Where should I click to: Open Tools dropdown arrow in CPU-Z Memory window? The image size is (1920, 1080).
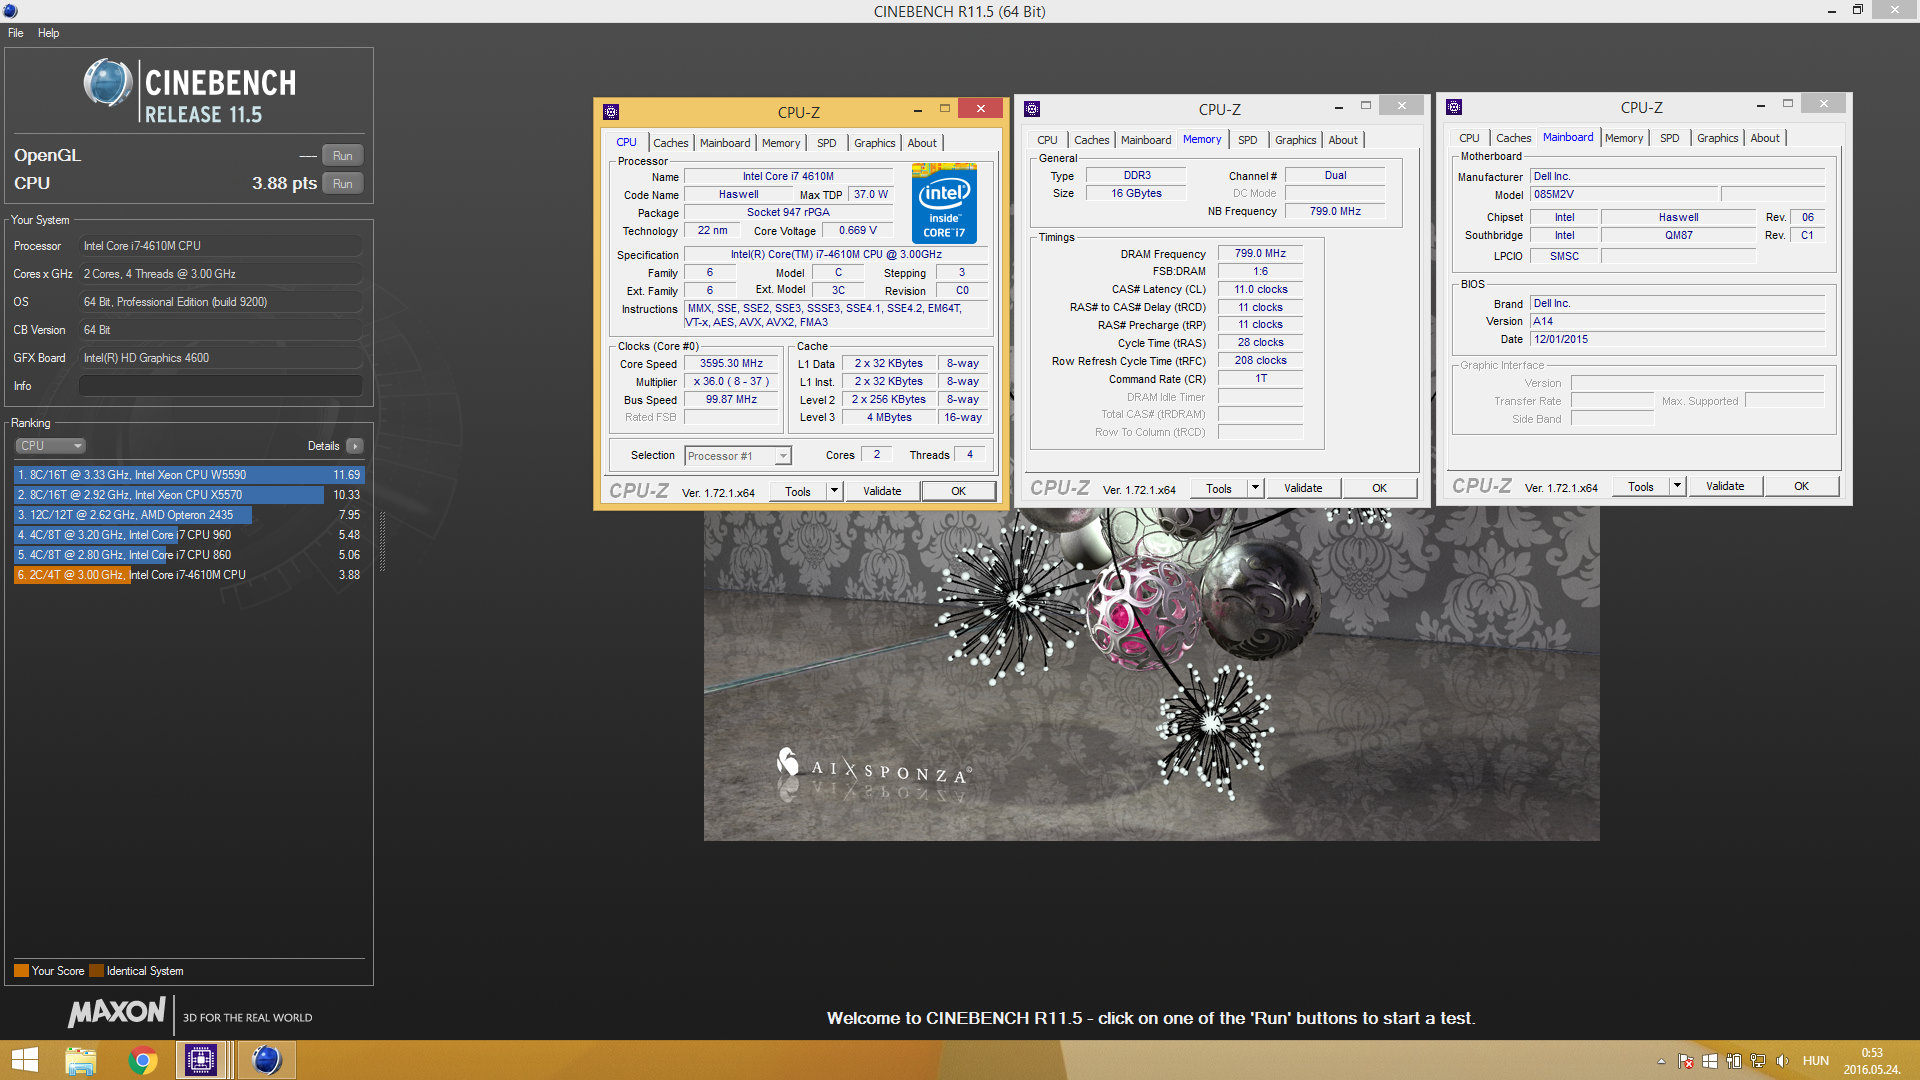pos(1255,488)
